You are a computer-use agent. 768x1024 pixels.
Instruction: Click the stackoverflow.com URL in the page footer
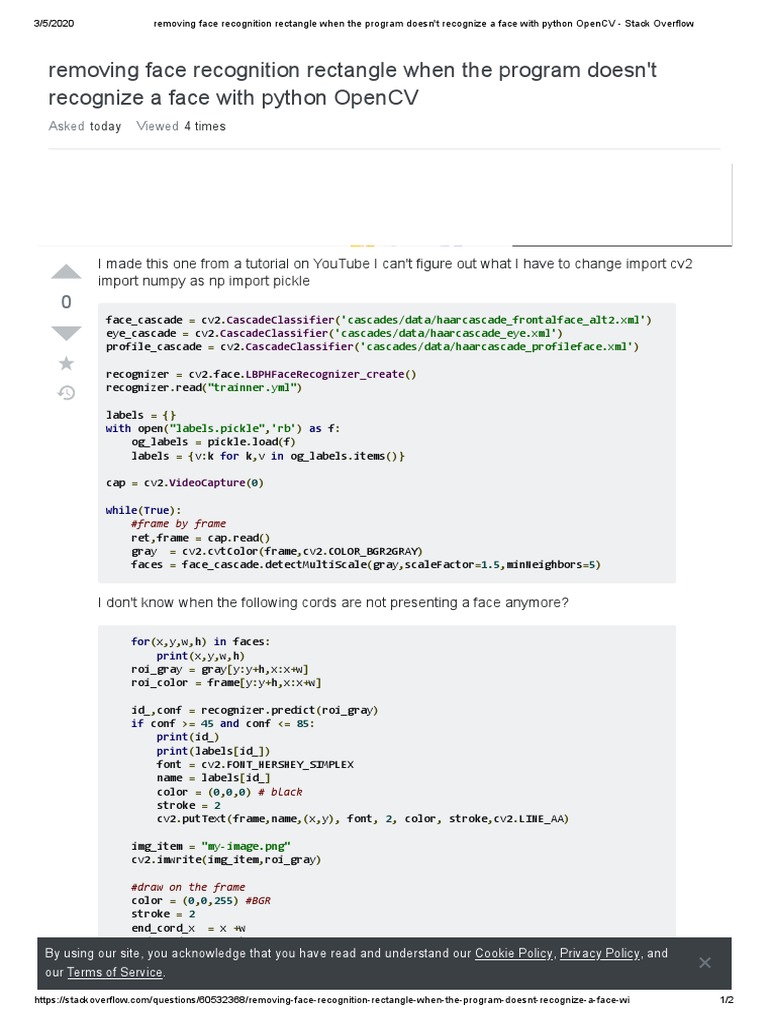(x=332, y=1000)
